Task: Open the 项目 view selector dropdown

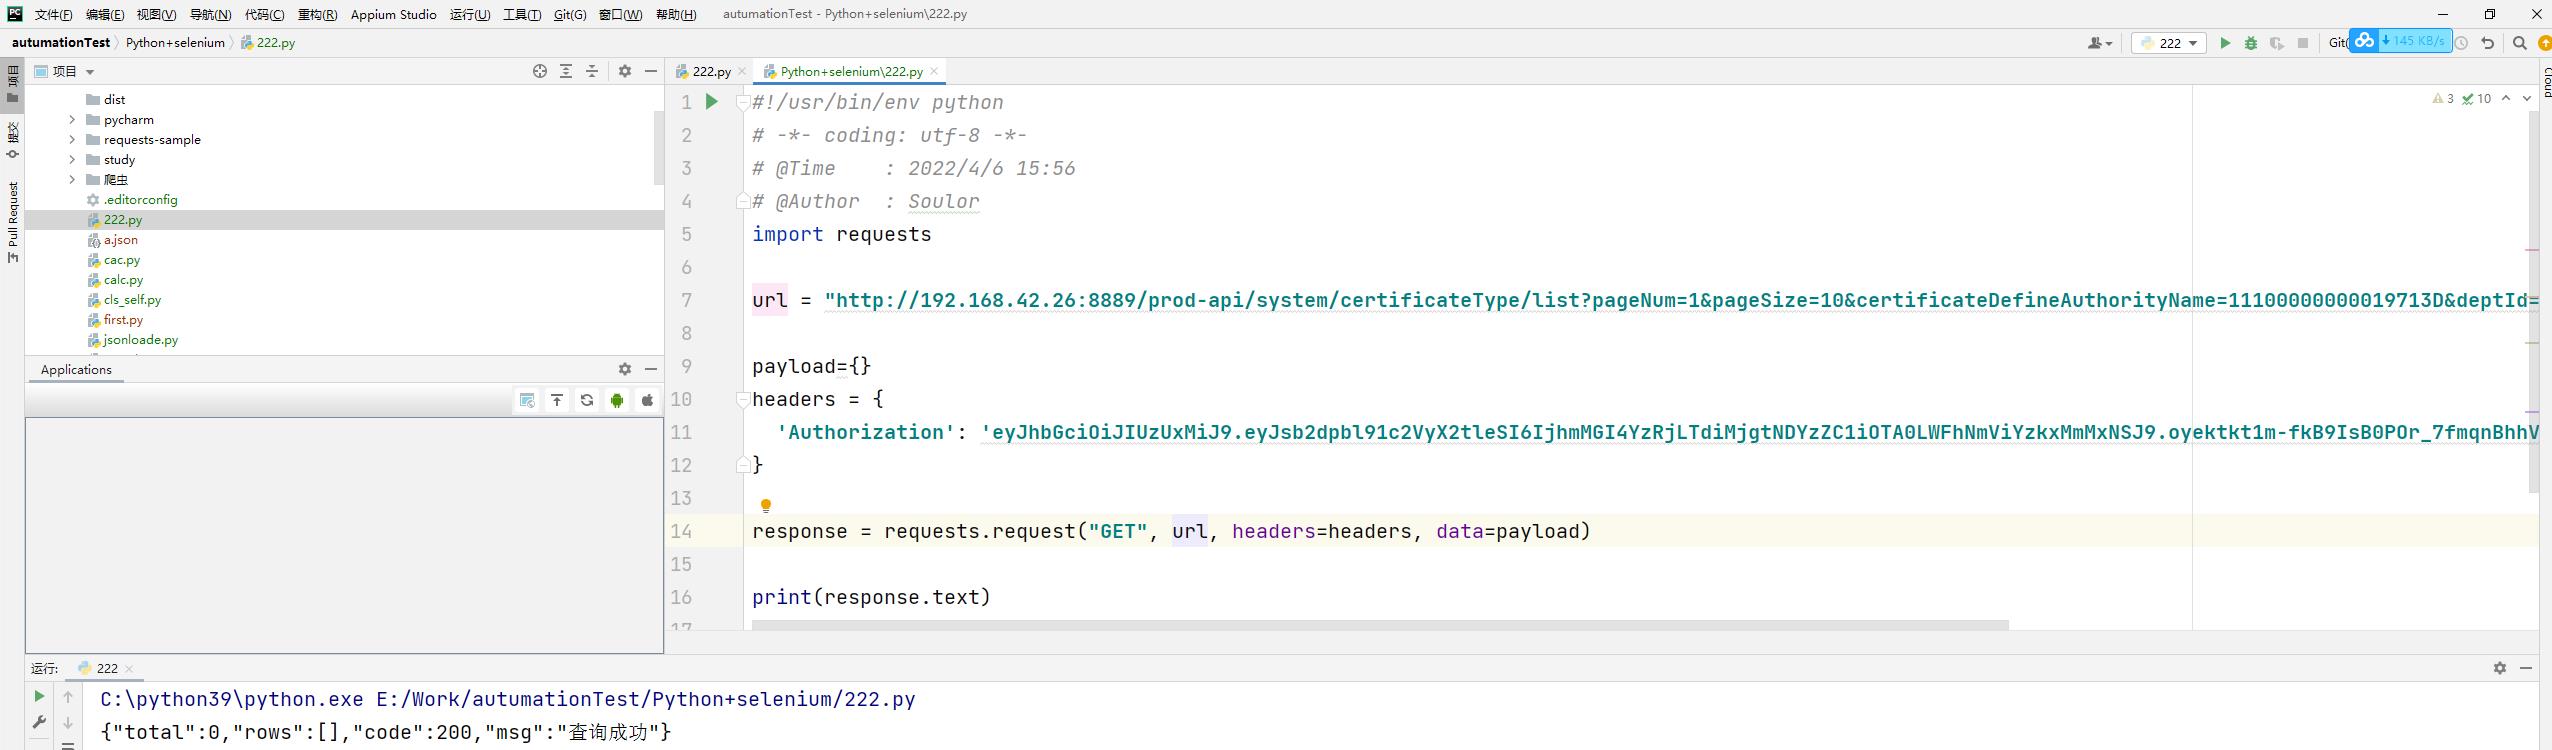Action: point(65,71)
